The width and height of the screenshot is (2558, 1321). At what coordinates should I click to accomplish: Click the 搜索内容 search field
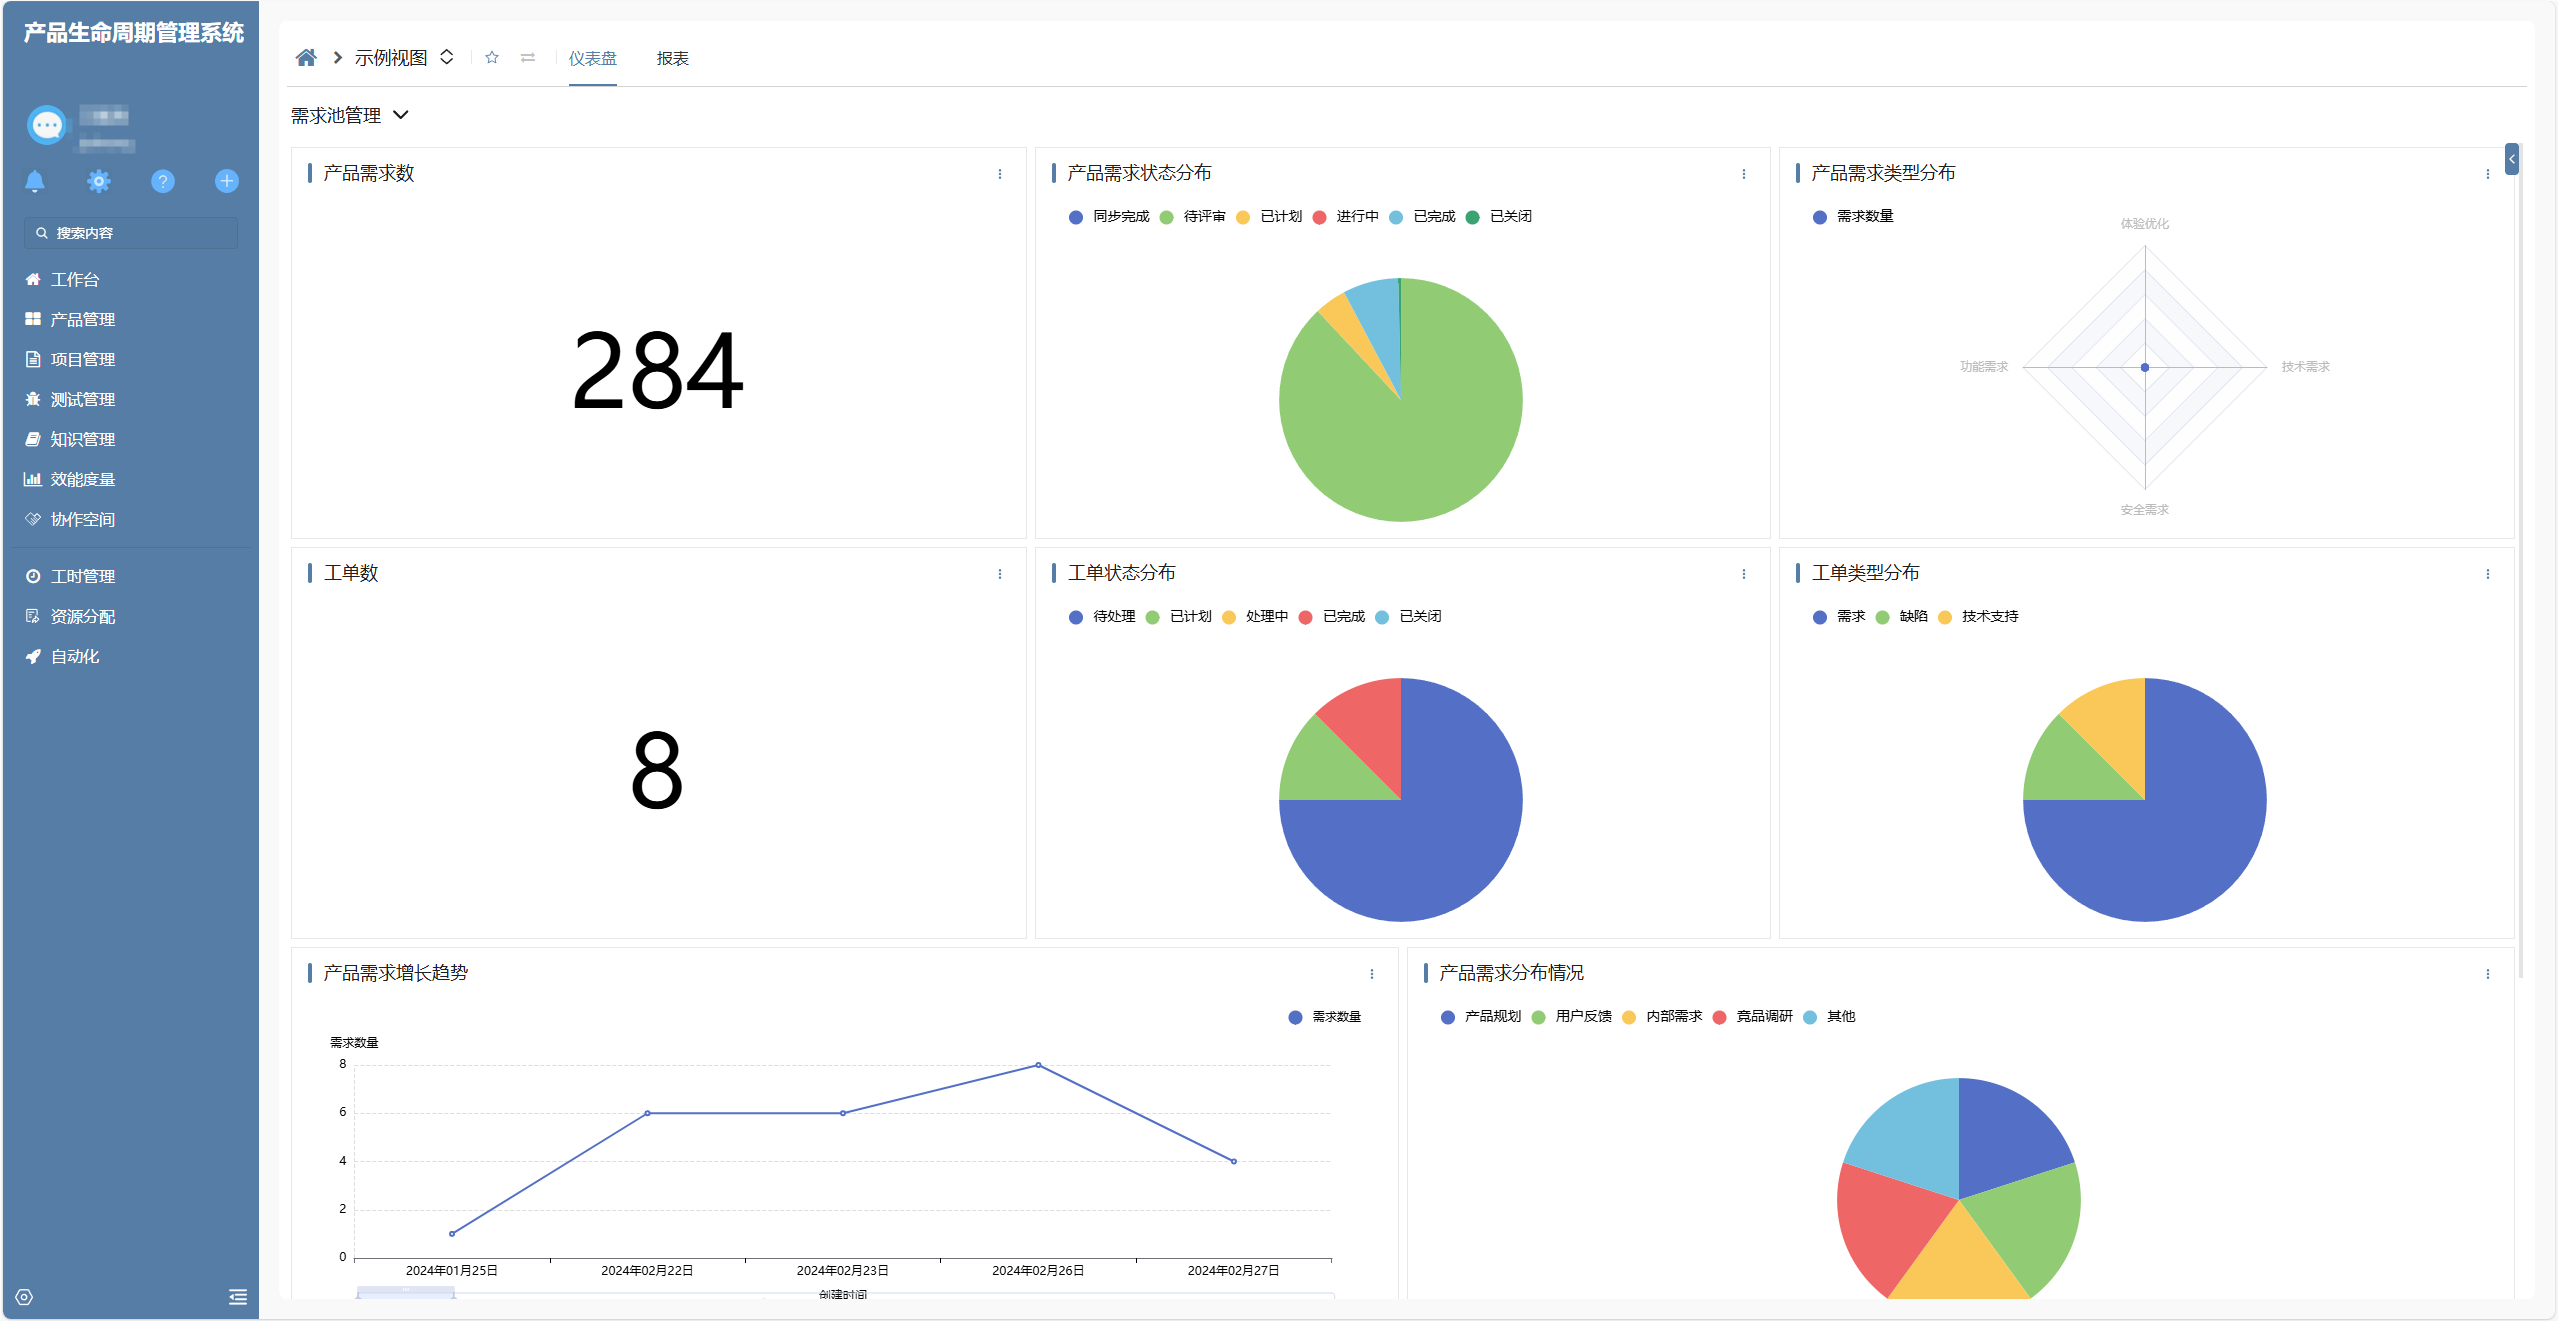(131, 233)
